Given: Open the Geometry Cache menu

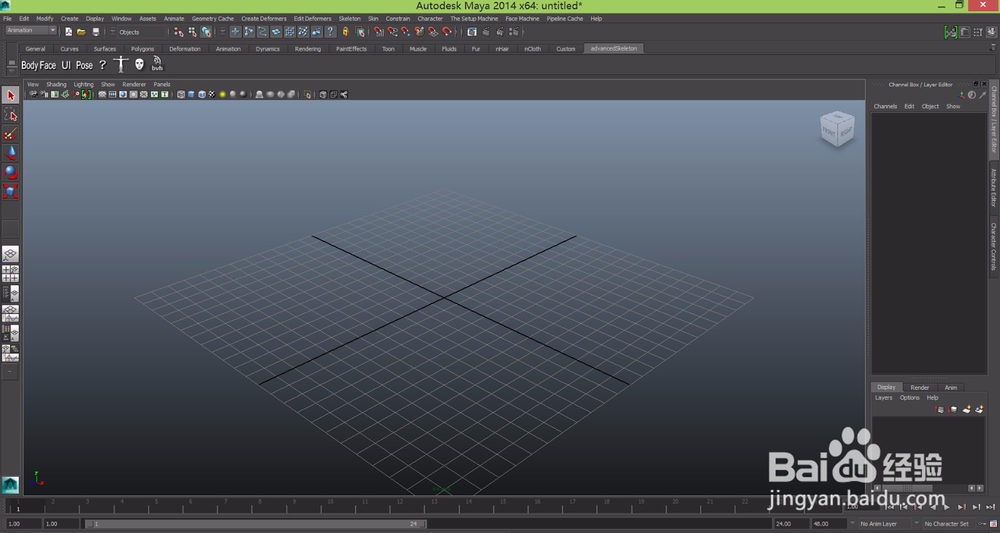Looking at the screenshot, I should pos(212,18).
